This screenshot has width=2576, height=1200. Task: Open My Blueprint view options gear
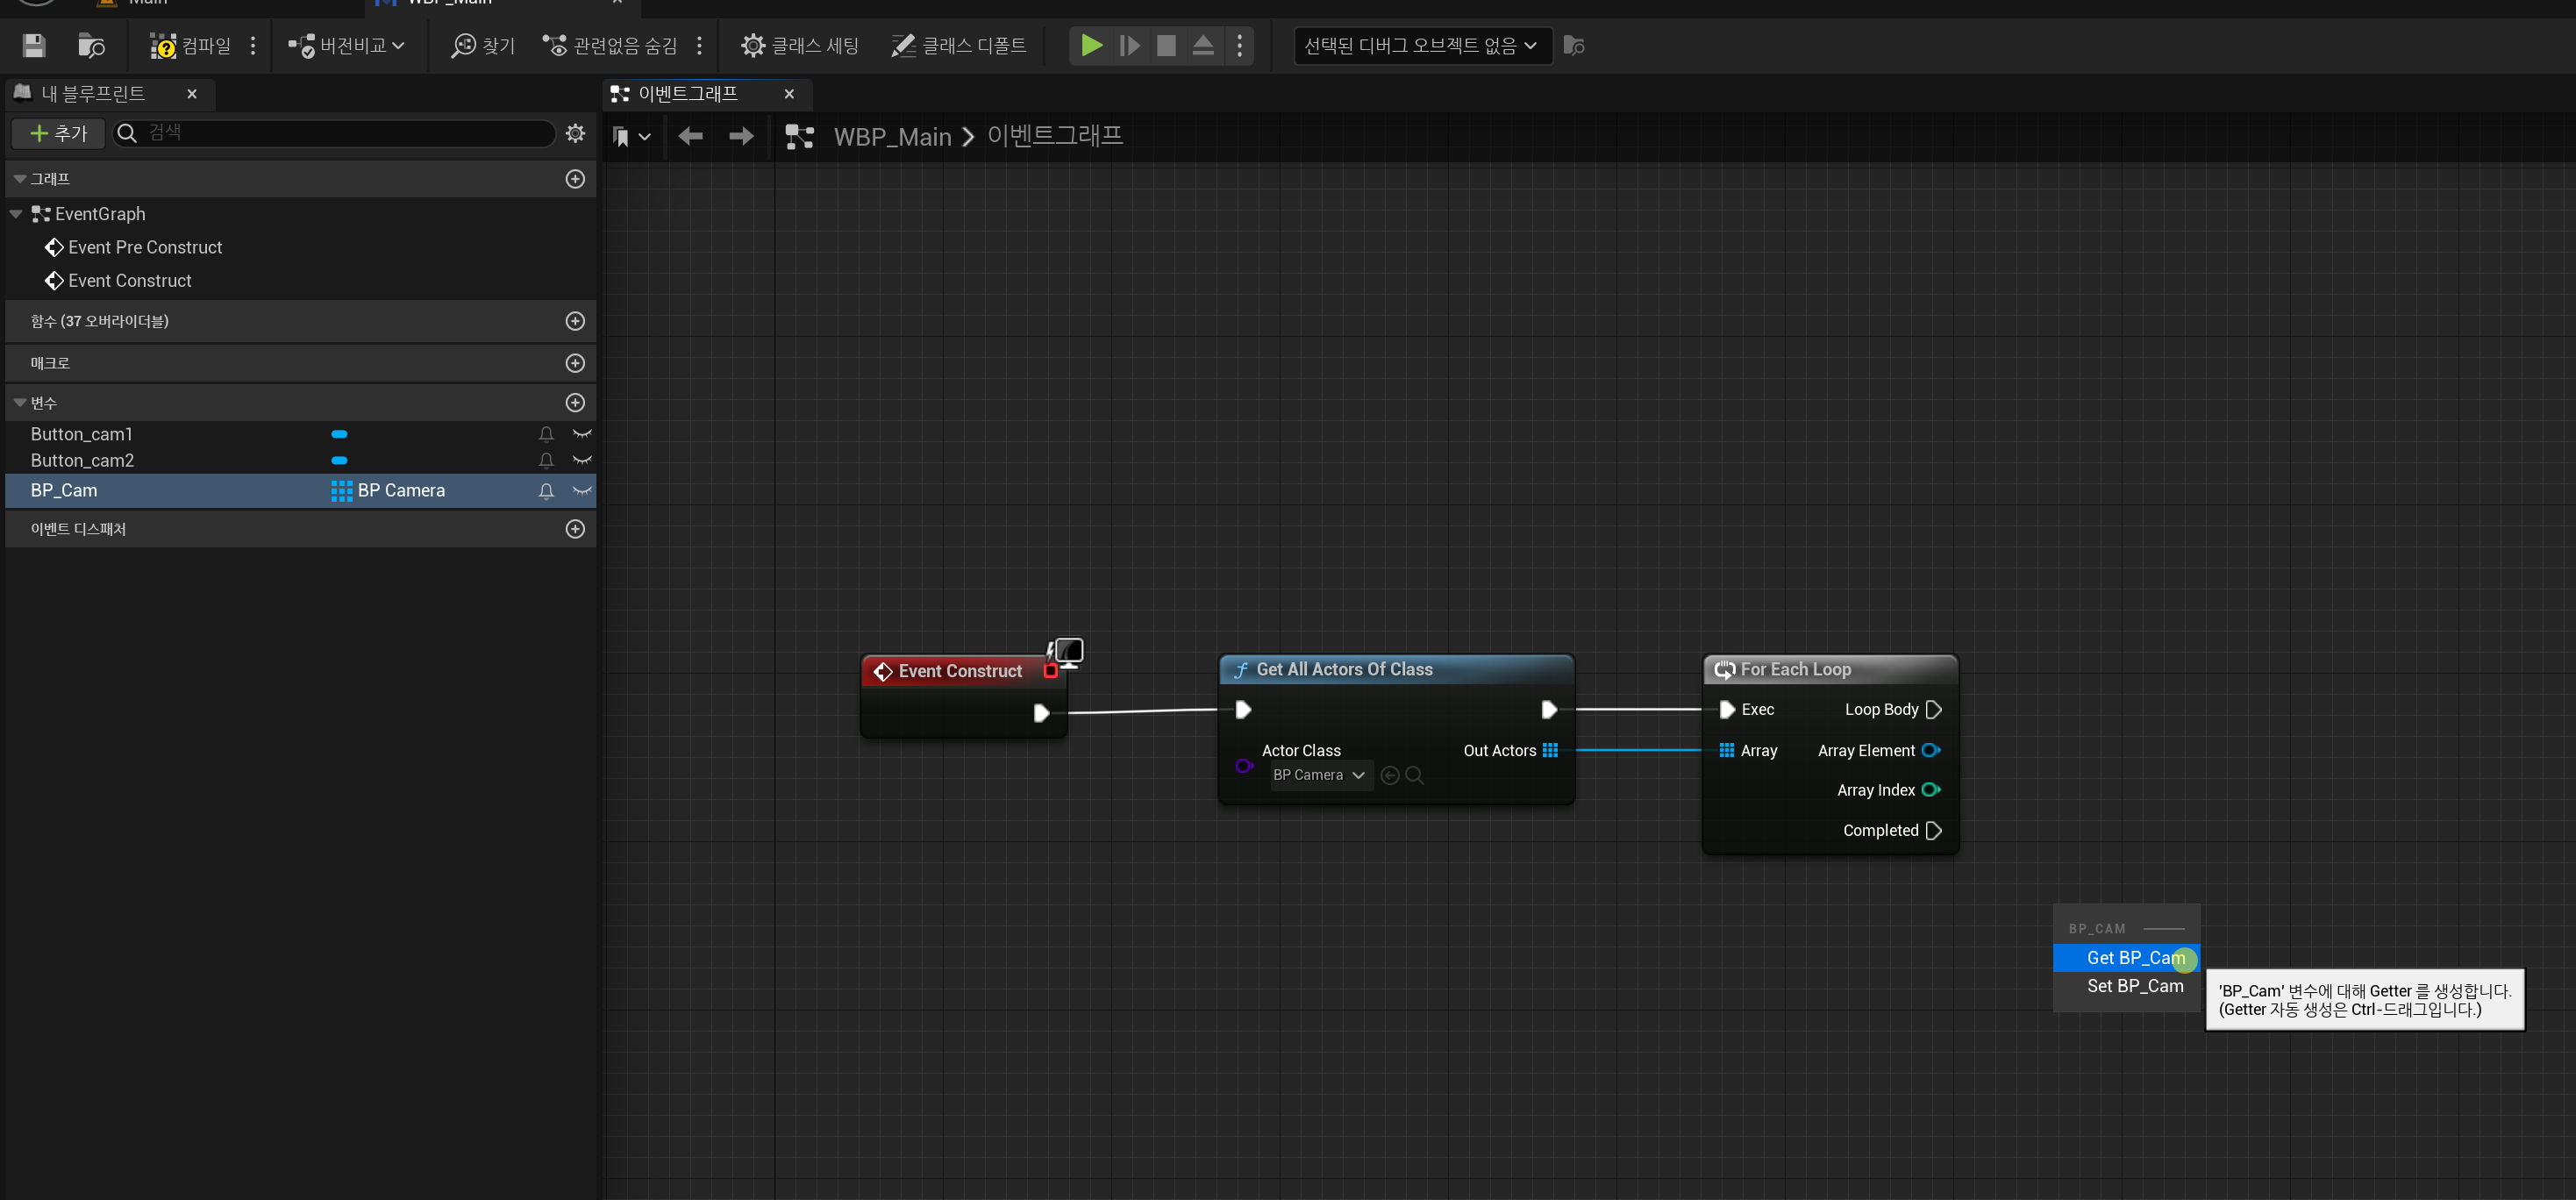pos(575,133)
